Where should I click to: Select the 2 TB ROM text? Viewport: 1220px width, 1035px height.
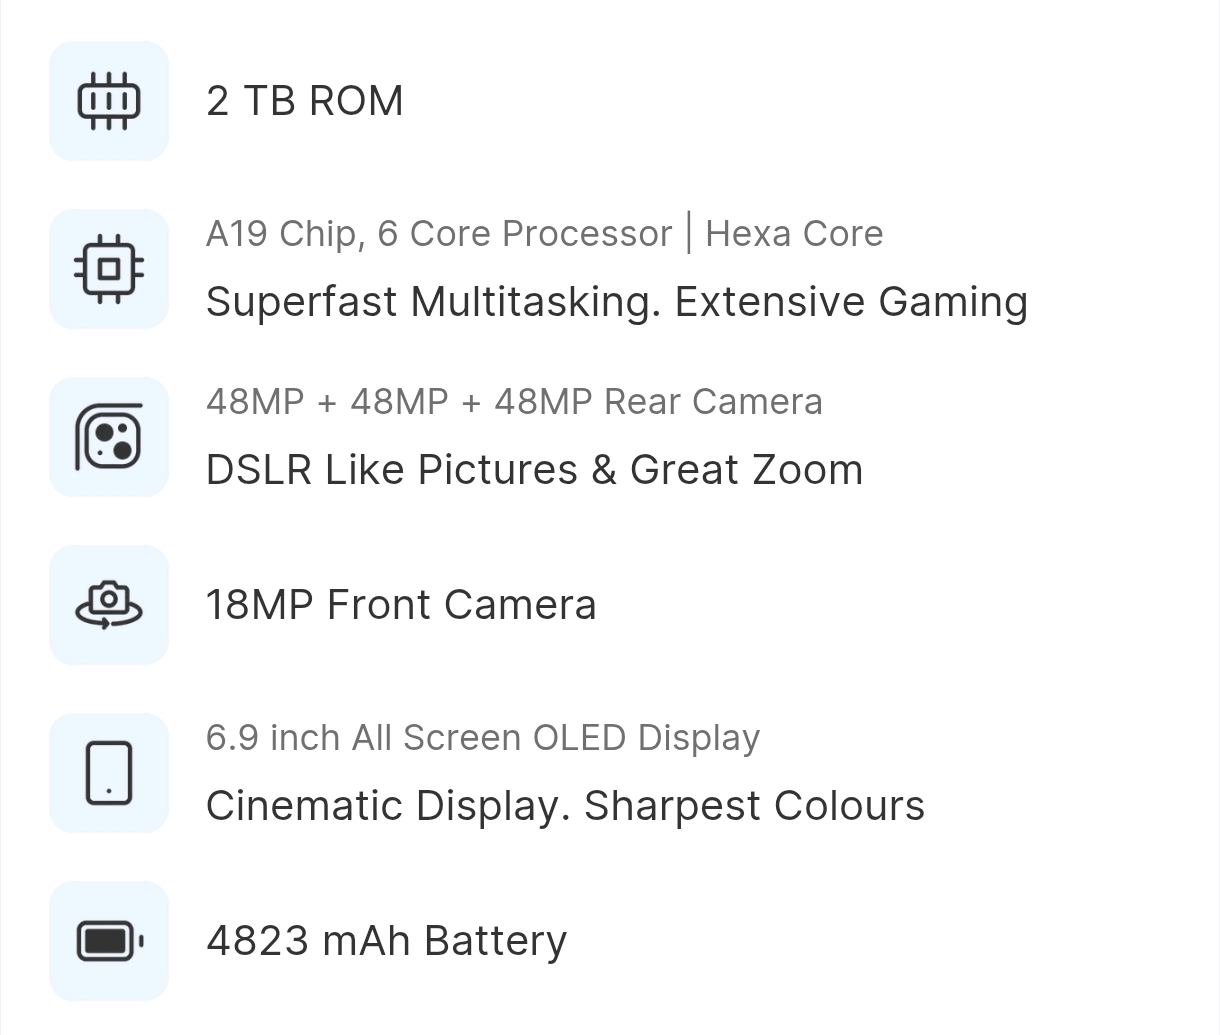[305, 101]
